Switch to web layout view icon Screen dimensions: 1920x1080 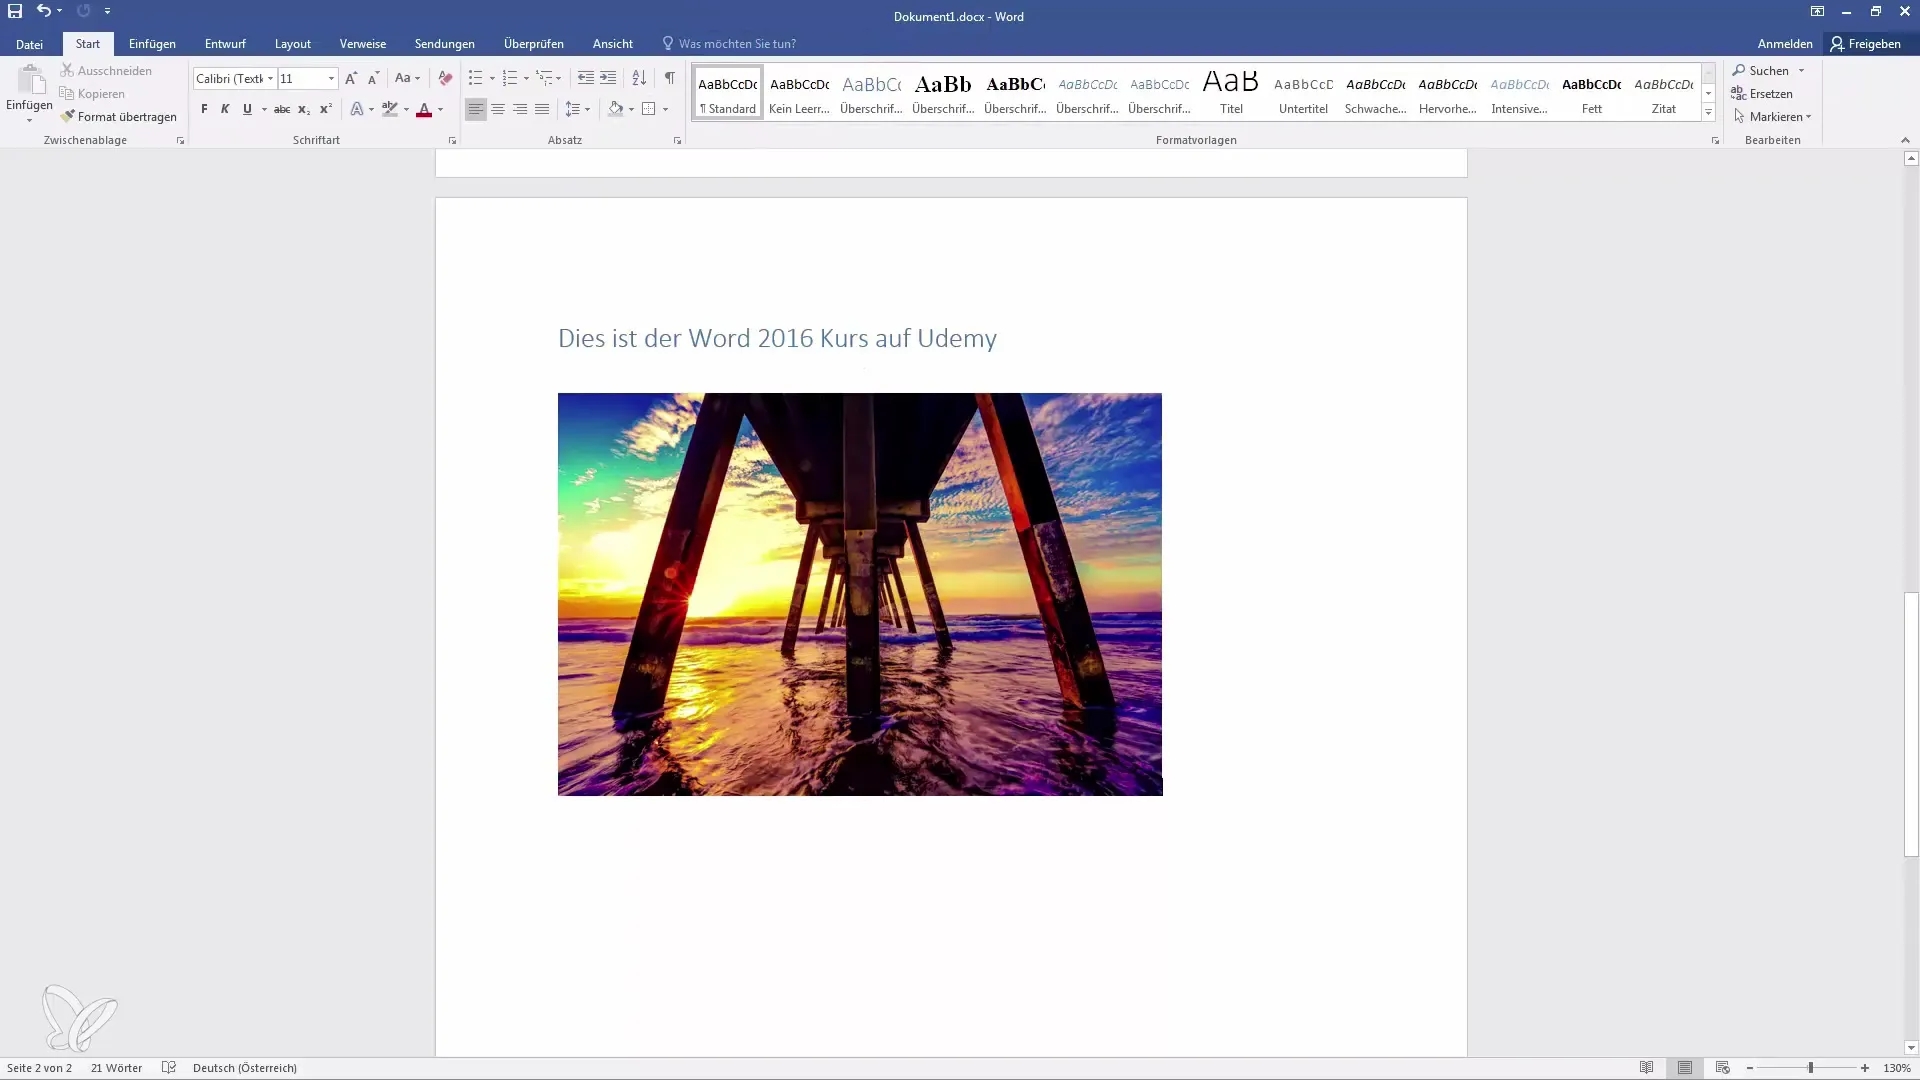pos(1723,1068)
